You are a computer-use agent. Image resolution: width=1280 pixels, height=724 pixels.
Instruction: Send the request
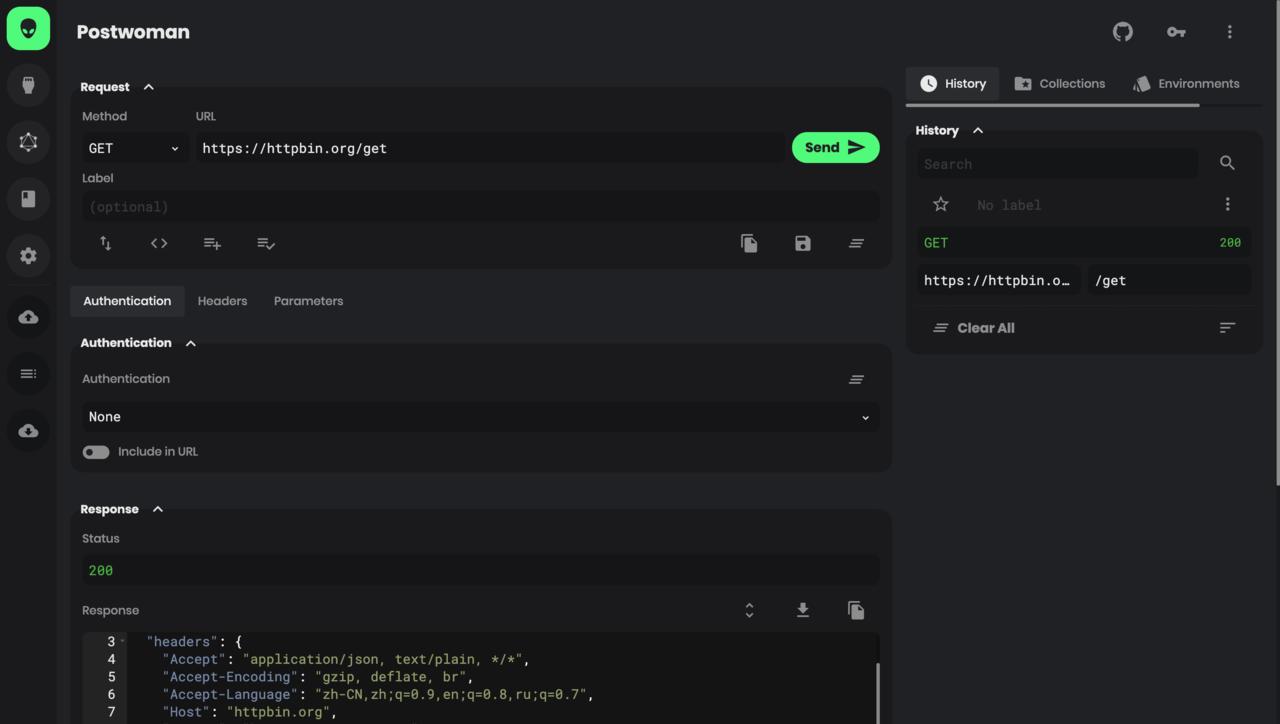coord(836,148)
